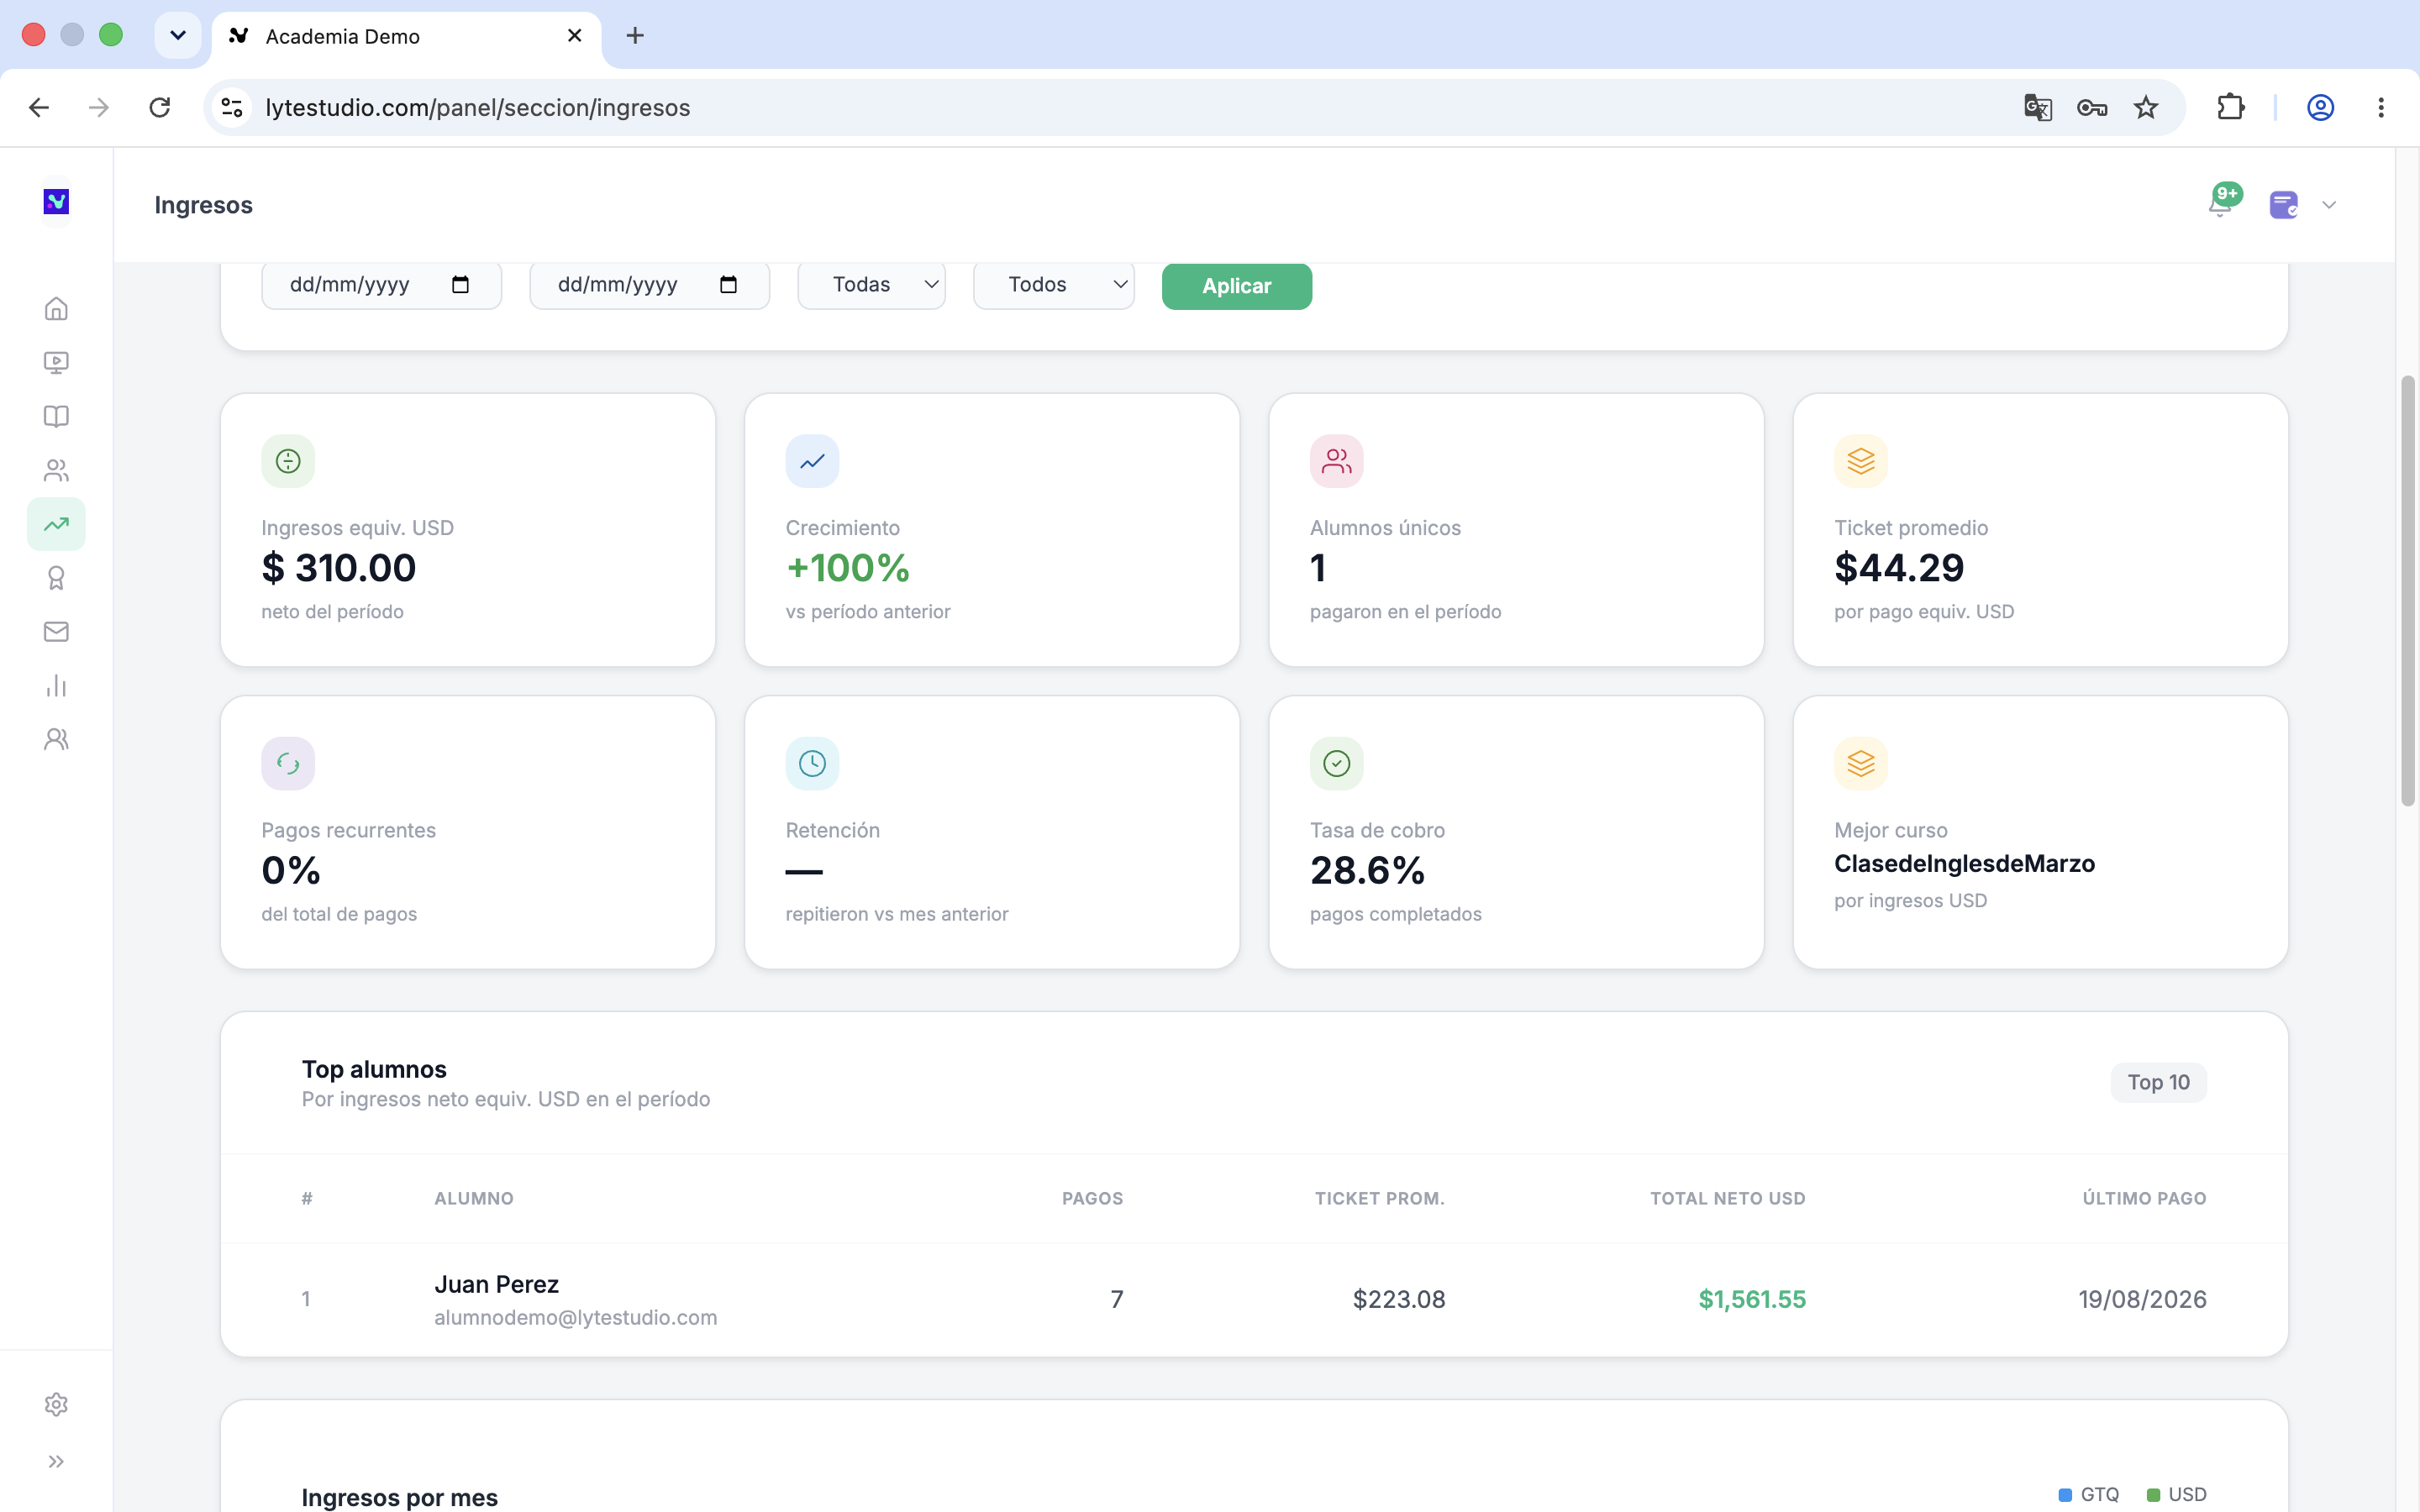This screenshot has width=2420, height=1512.
Task: Click the Aplicar button
Action: (x=1237, y=286)
